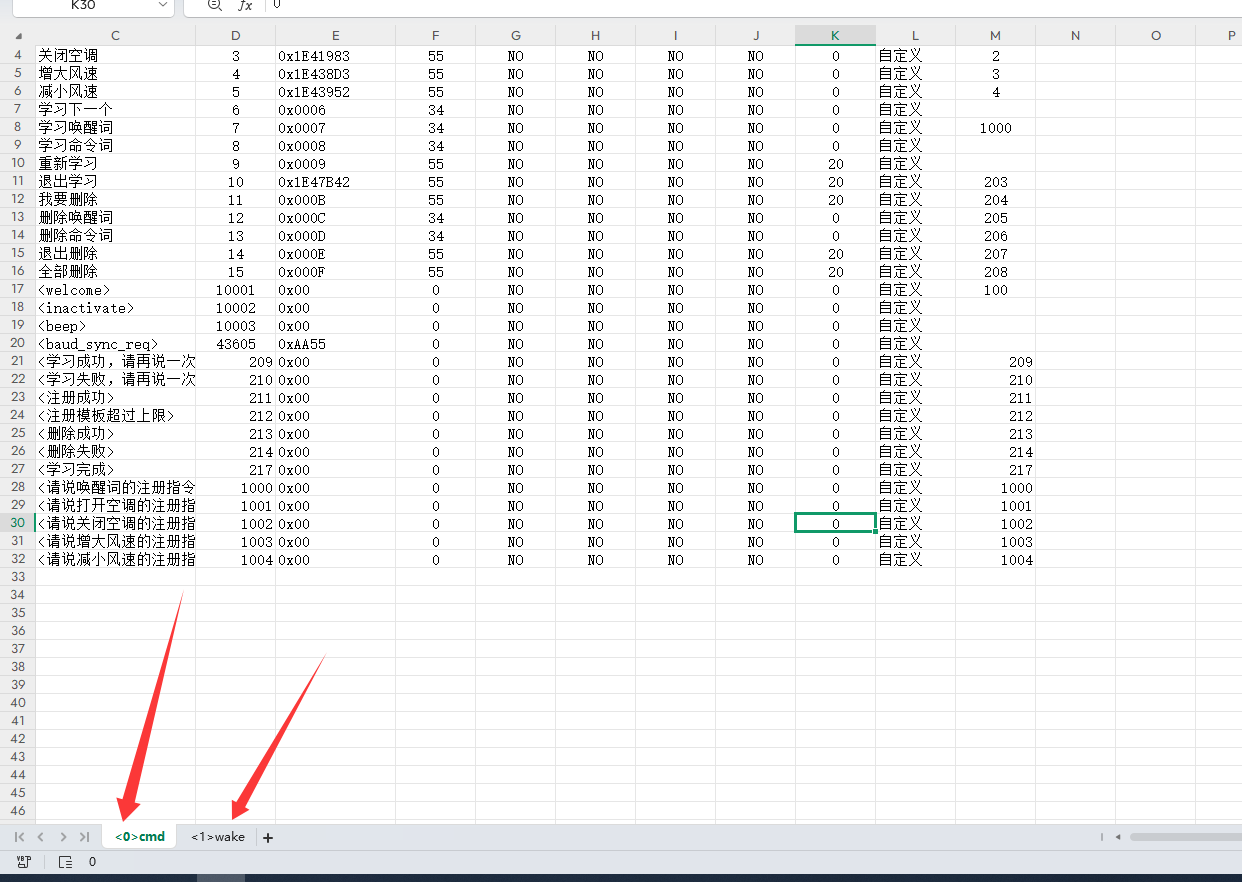Add a new sheet with plus icon

click(268, 838)
